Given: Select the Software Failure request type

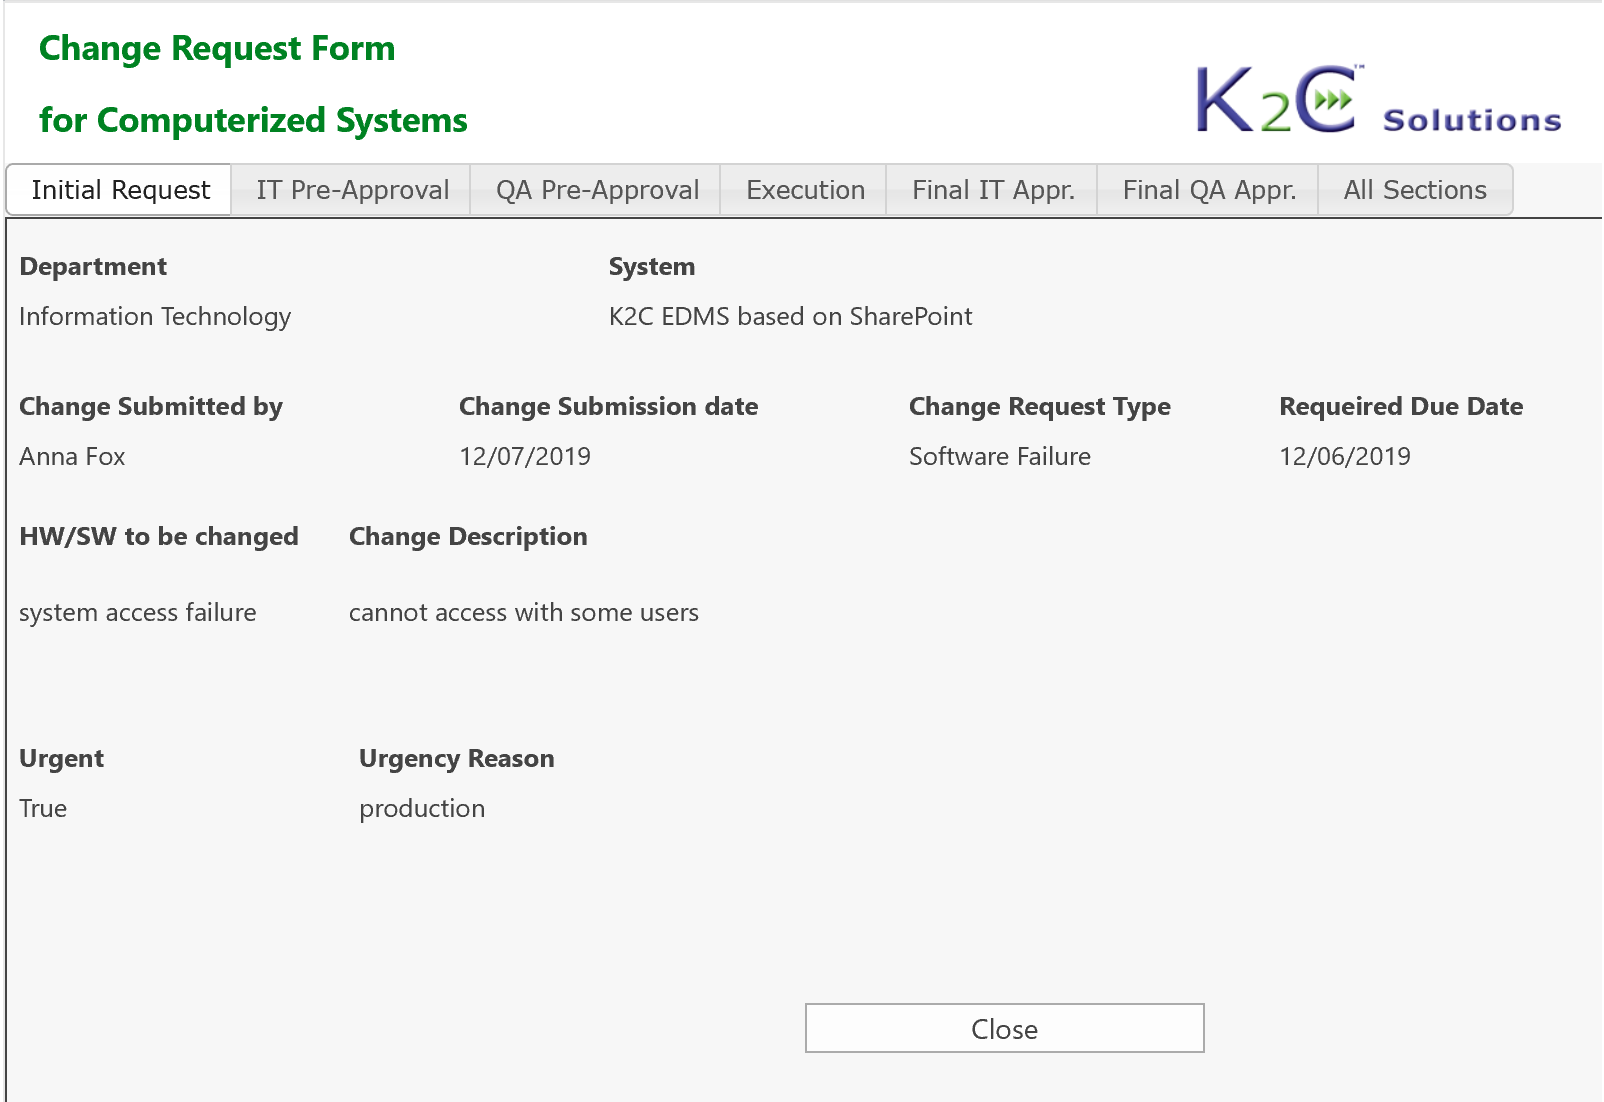Looking at the screenshot, I should click(1000, 457).
